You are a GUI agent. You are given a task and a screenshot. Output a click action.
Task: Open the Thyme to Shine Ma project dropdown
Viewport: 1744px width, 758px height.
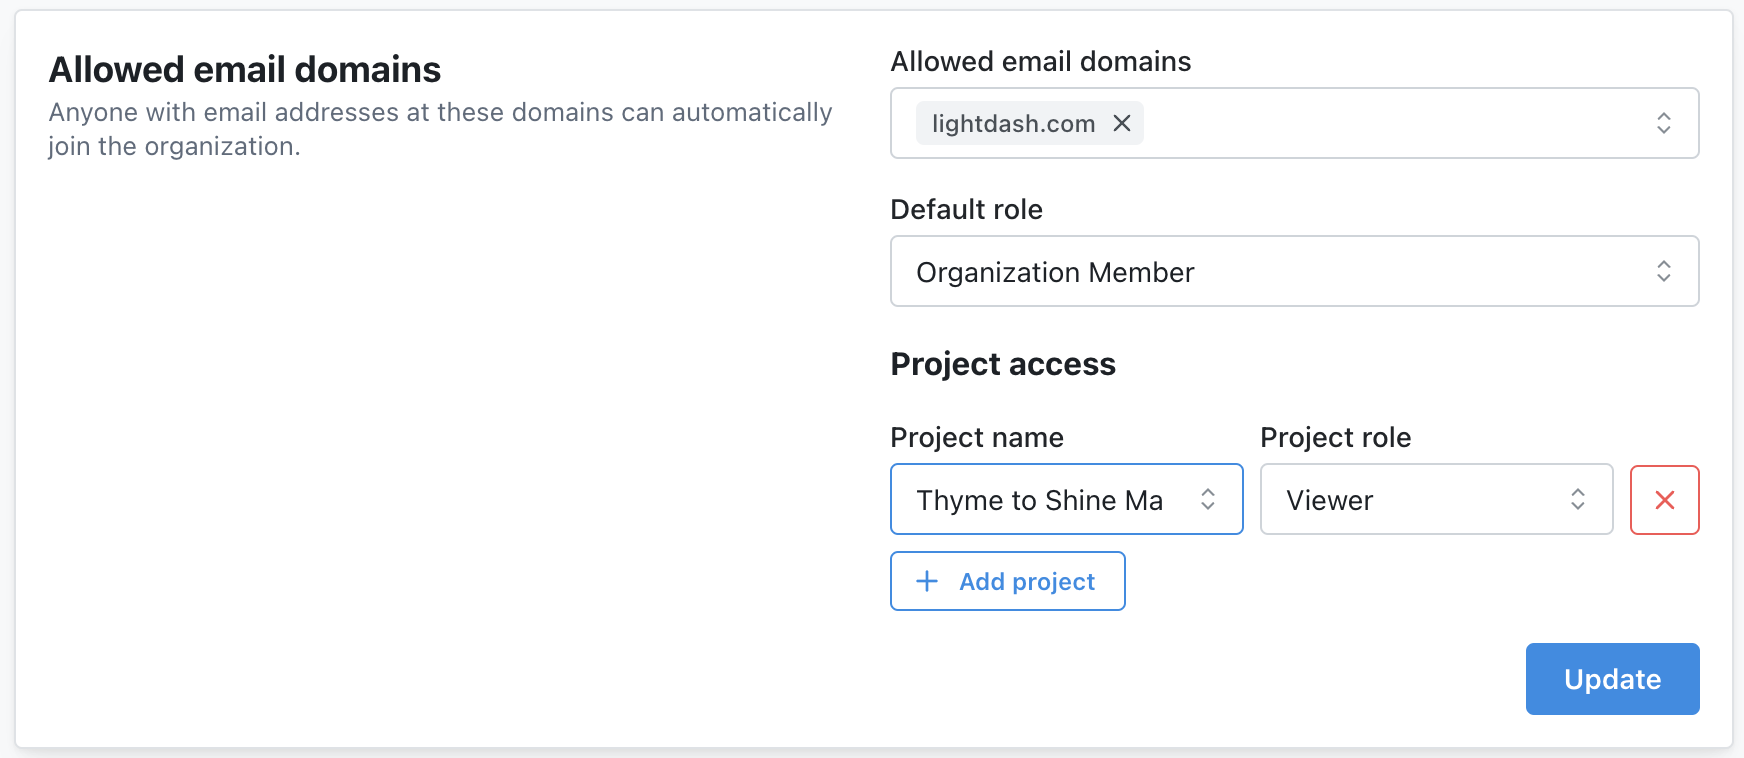point(1040,500)
